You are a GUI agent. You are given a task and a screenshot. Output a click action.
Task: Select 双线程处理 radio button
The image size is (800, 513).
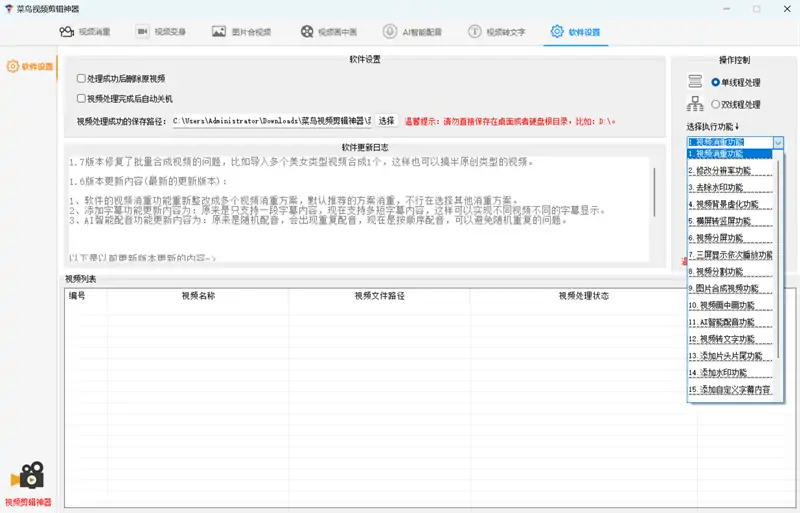tap(715, 104)
